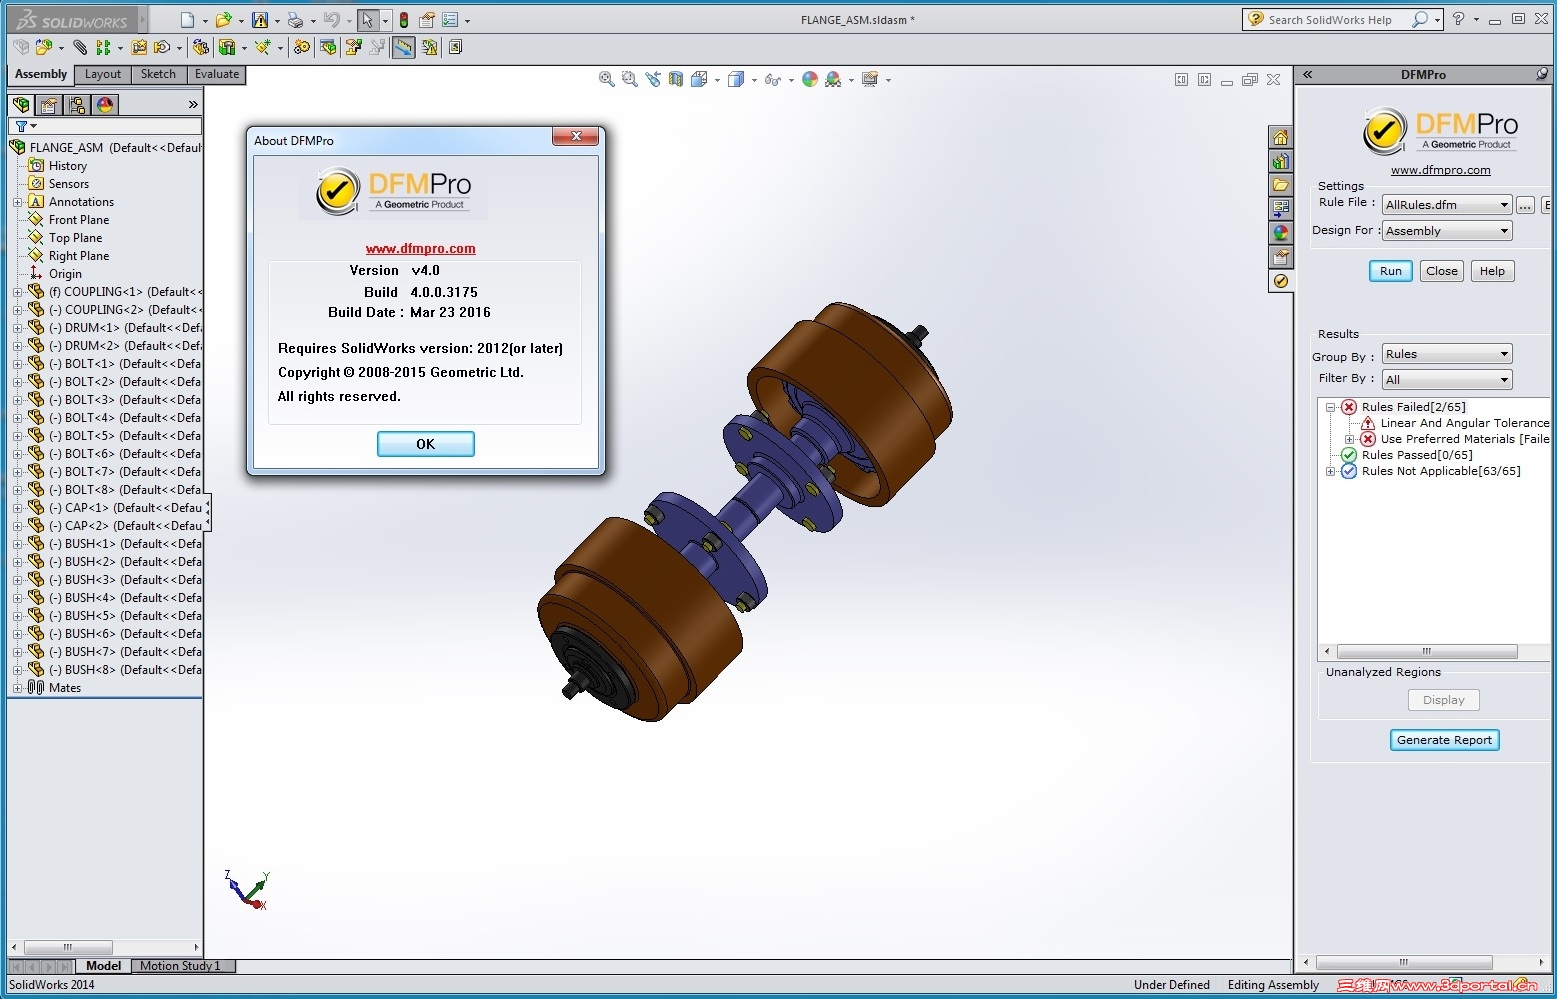Click the Mate paperclip icon
The image size is (1557, 999).
pos(80,47)
